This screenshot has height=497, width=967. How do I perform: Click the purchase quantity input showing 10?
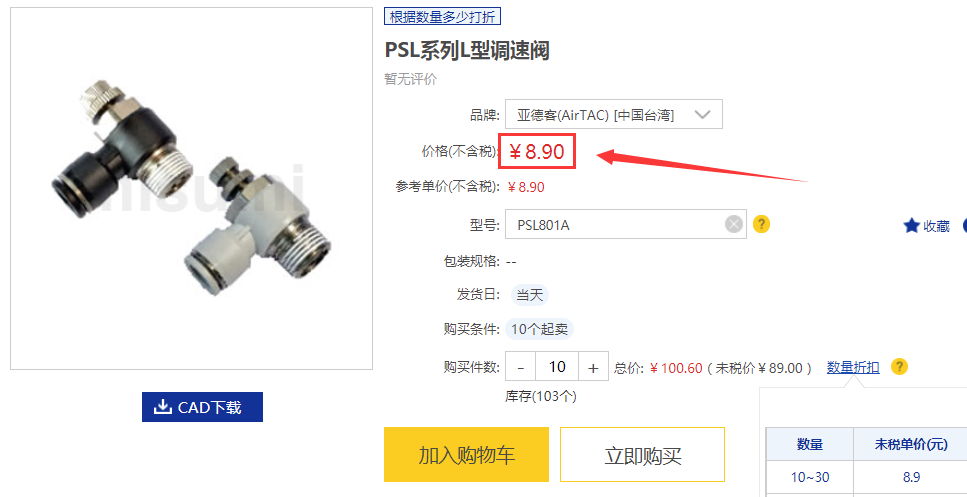click(558, 367)
